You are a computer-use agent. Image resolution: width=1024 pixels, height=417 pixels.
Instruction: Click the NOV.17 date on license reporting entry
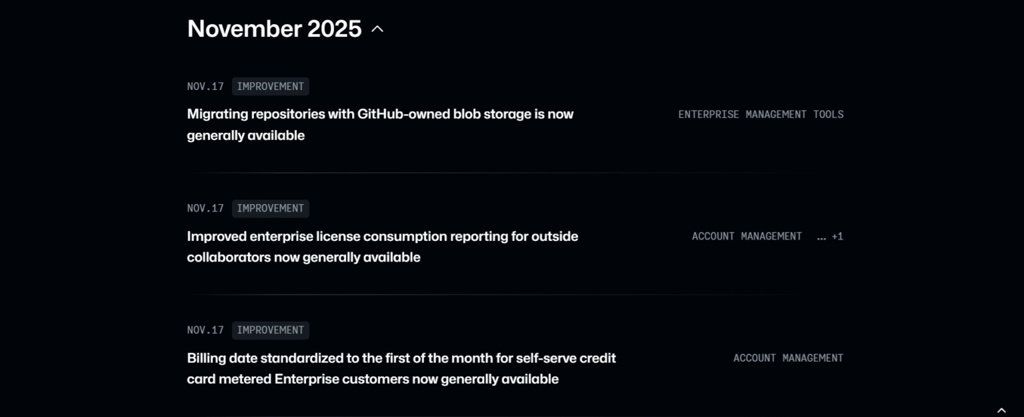click(x=205, y=208)
